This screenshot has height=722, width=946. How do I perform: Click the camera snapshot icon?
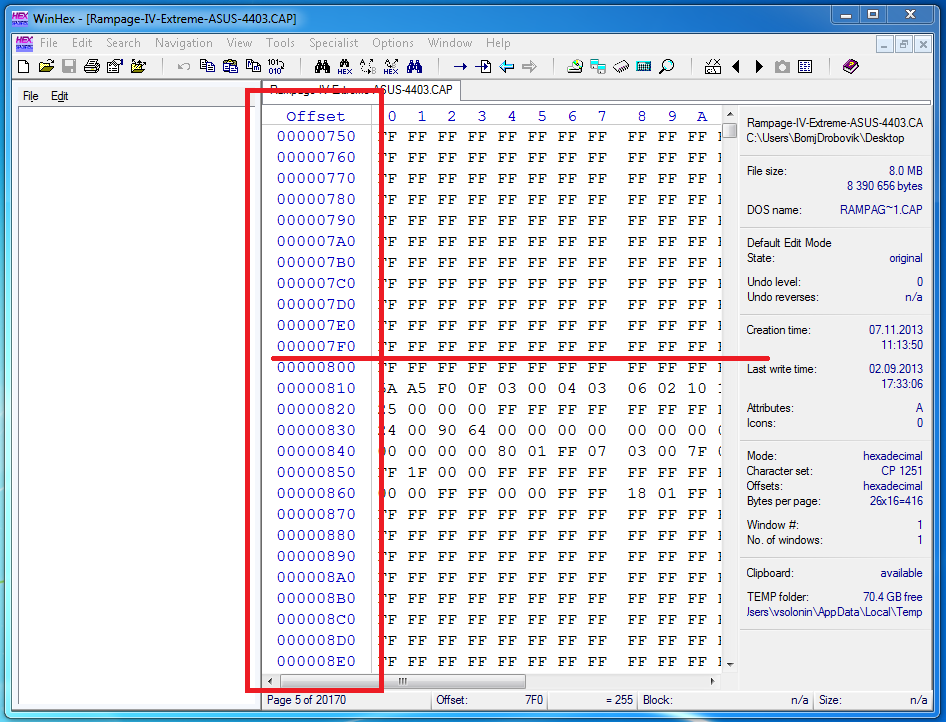[x=782, y=66]
